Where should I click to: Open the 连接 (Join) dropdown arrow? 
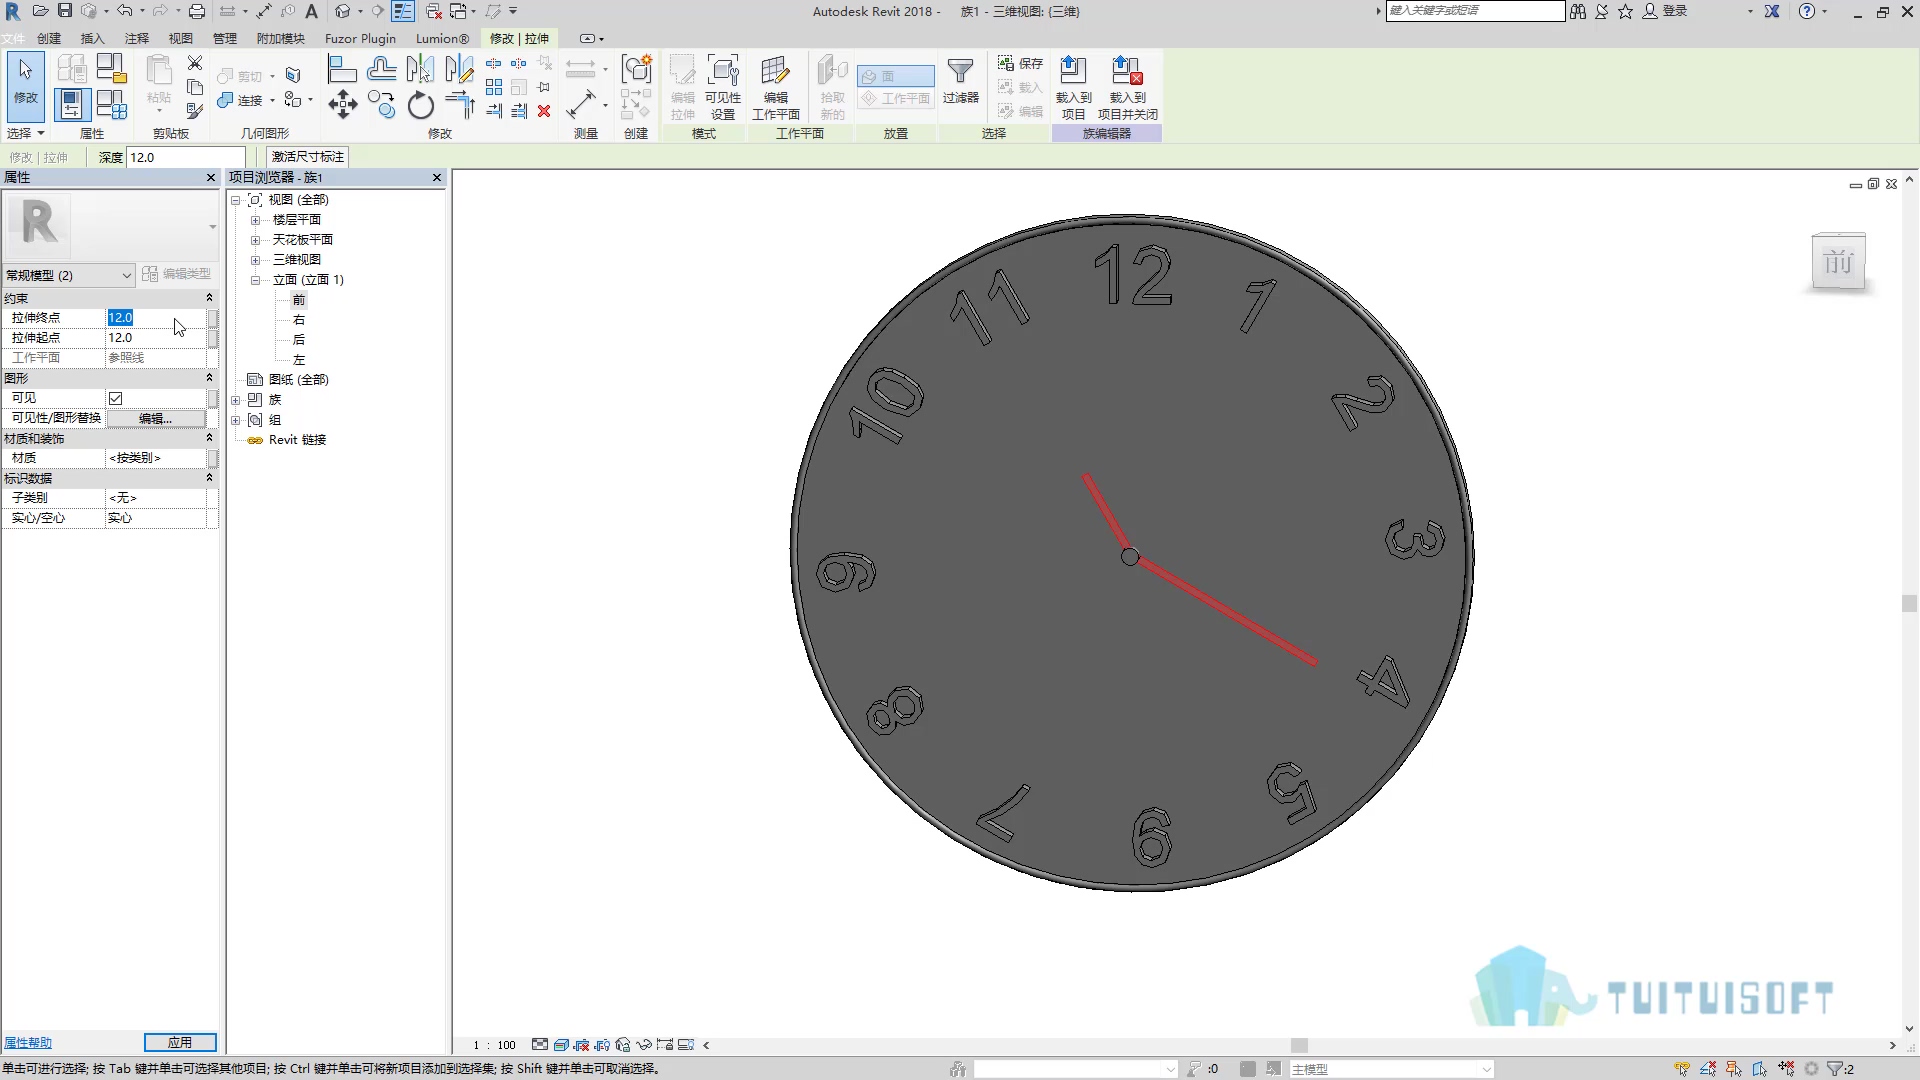272,100
